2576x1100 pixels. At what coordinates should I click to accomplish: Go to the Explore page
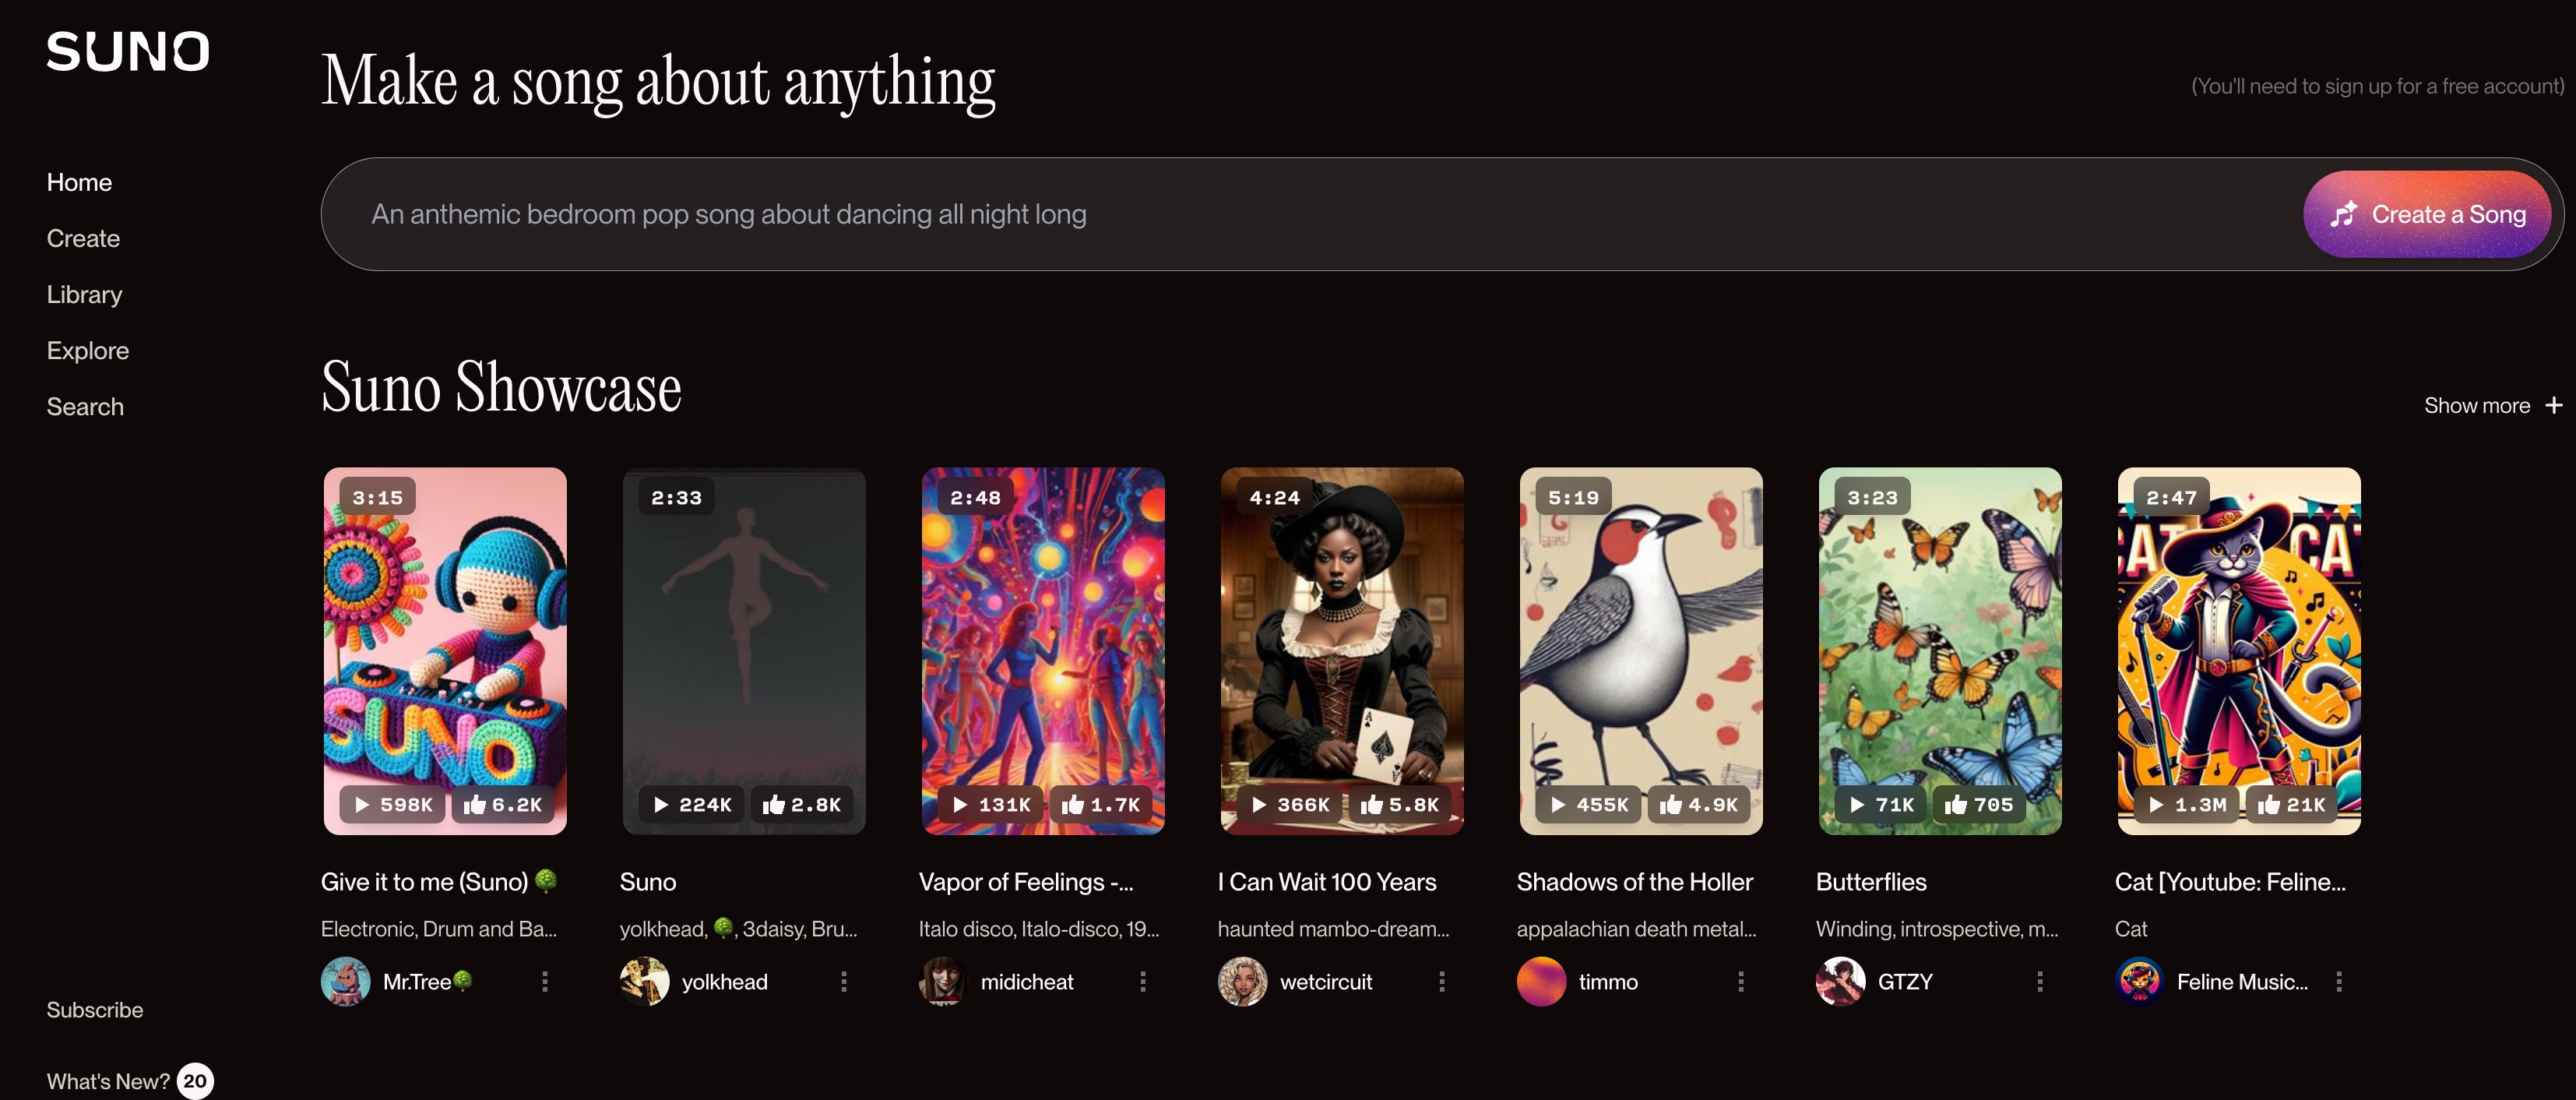click(x=88, y=351)
